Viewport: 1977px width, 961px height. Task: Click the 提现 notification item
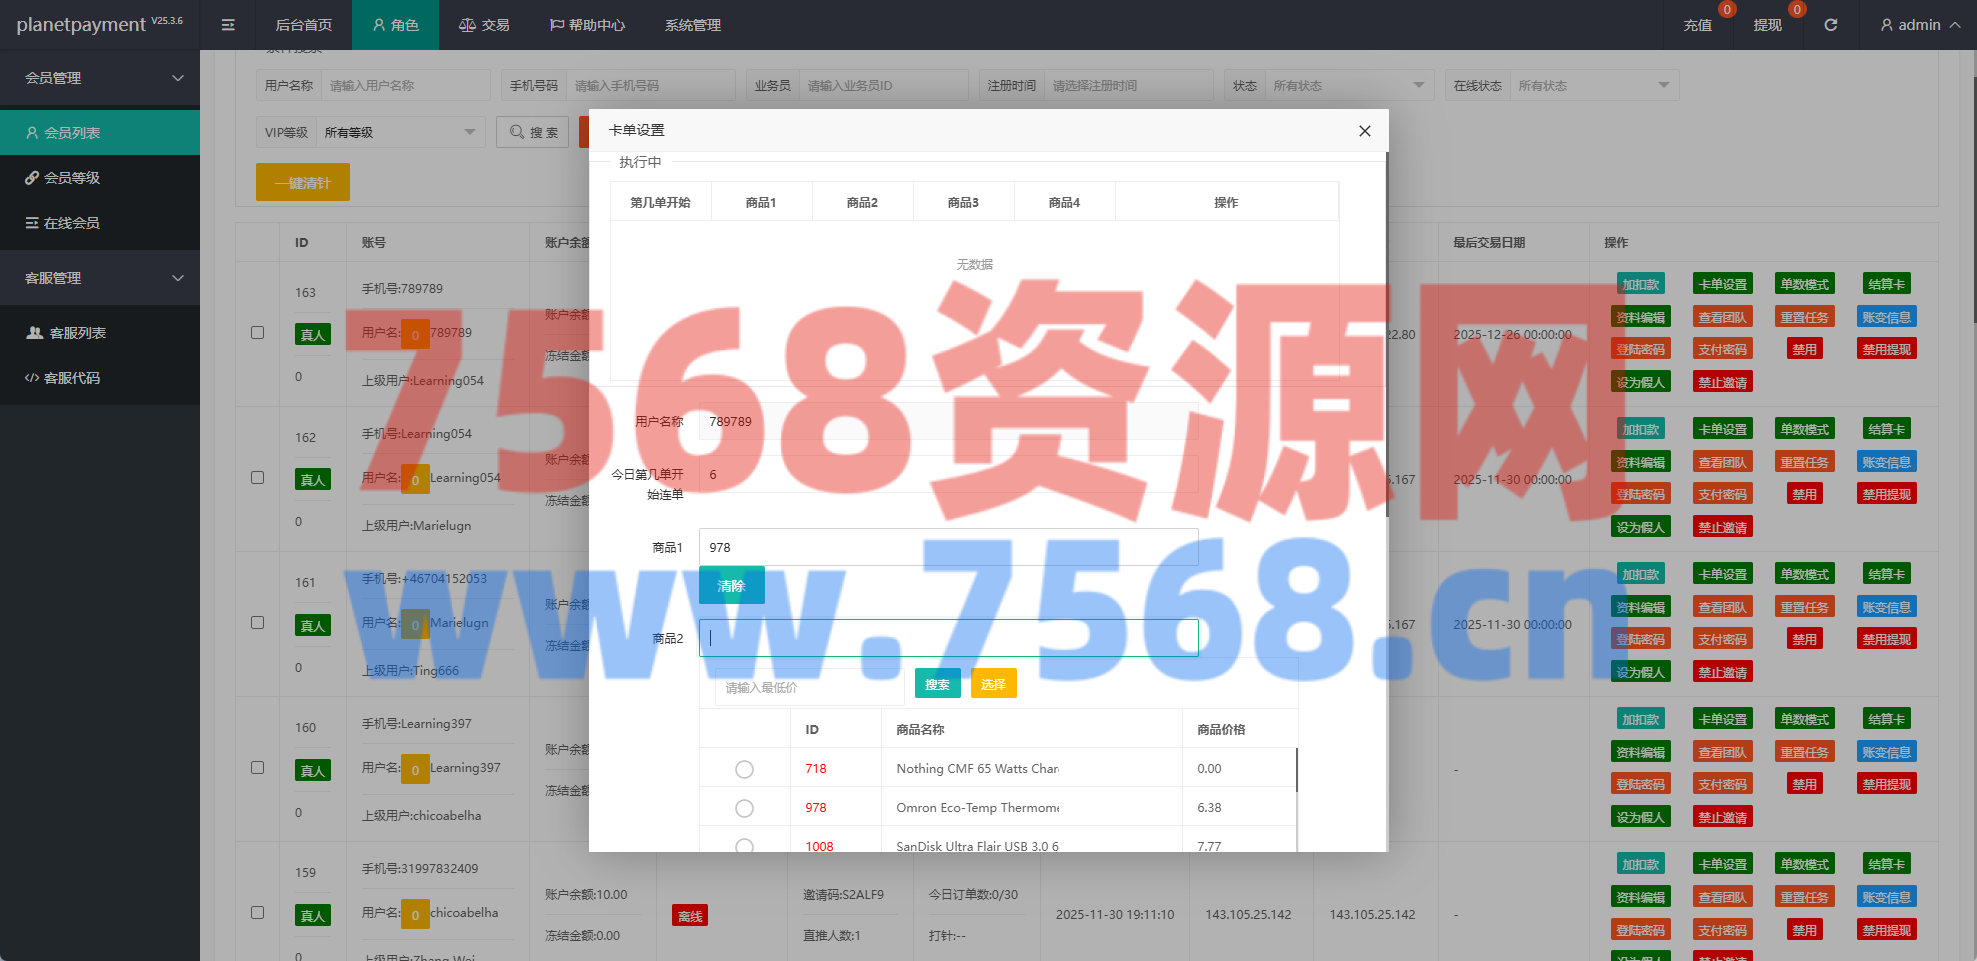pos(1767,25)
